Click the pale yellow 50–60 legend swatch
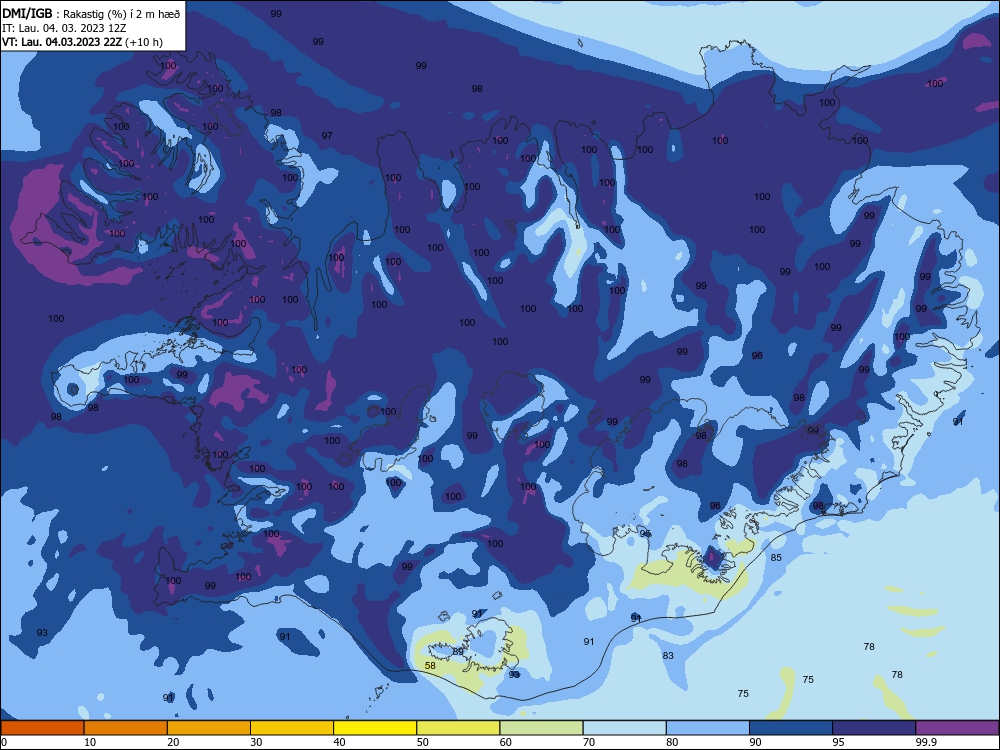 coord(459,728)
